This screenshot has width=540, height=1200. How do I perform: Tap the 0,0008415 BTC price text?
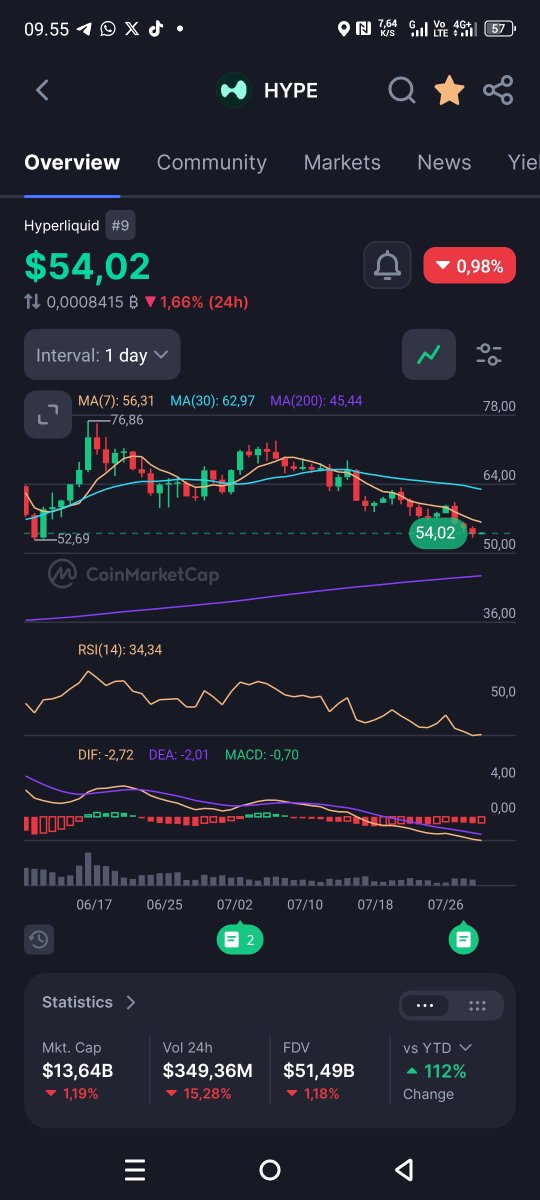coord(92,301)
